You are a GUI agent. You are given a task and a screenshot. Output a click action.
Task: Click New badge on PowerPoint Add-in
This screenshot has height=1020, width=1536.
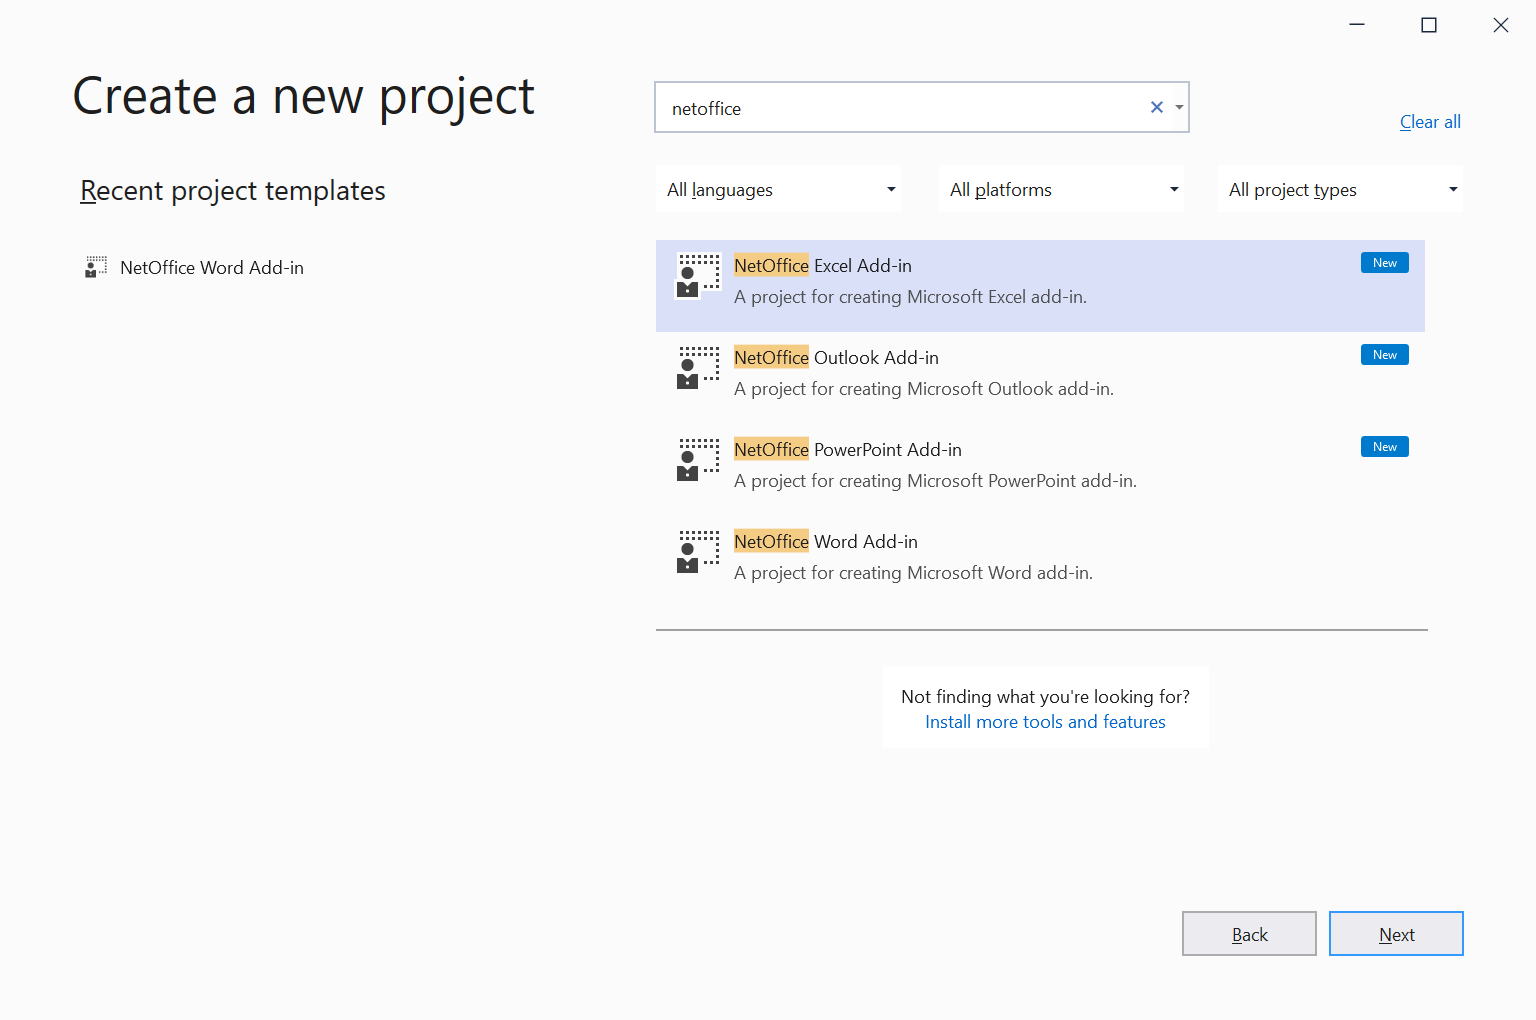(x=1384, y=447)
